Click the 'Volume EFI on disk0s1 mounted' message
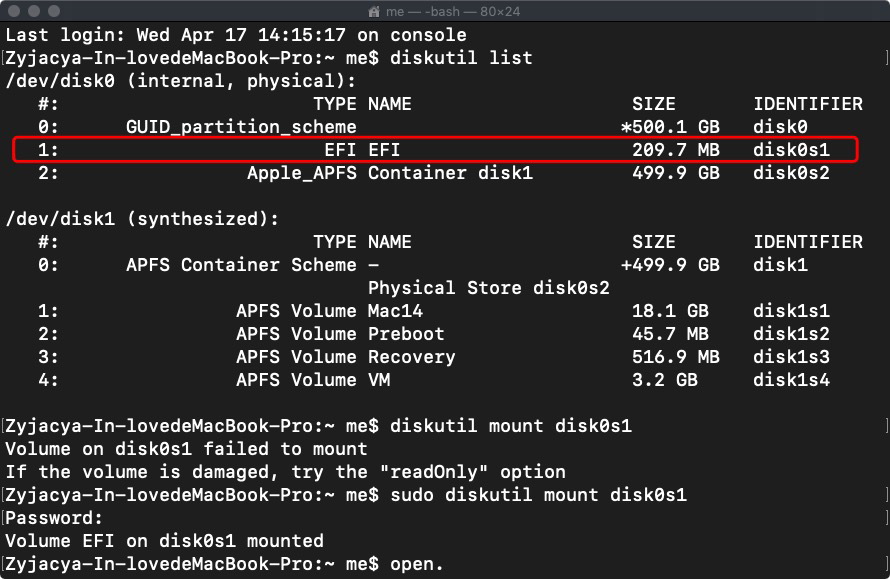Viewport: 890px width, 579px height. pyautogui.click(x=165, y=541)
